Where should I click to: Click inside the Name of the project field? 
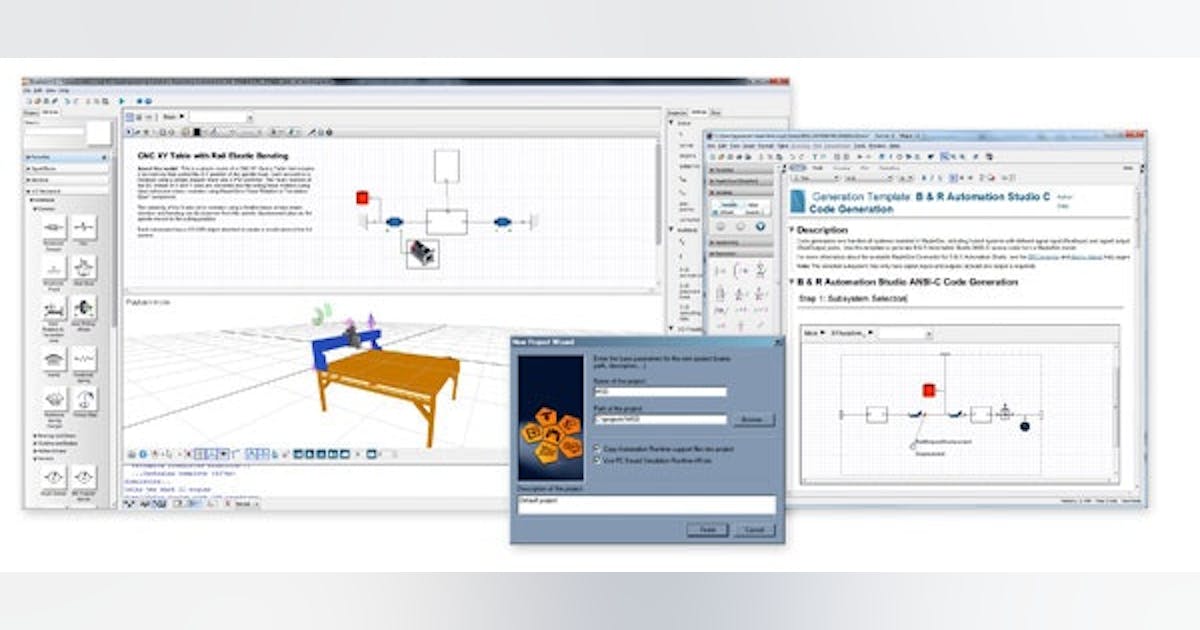pyautogui.click(x=659, y=391)
